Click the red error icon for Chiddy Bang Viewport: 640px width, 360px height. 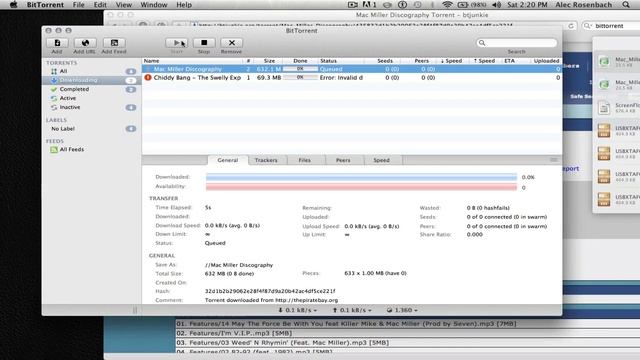(148, 77)
